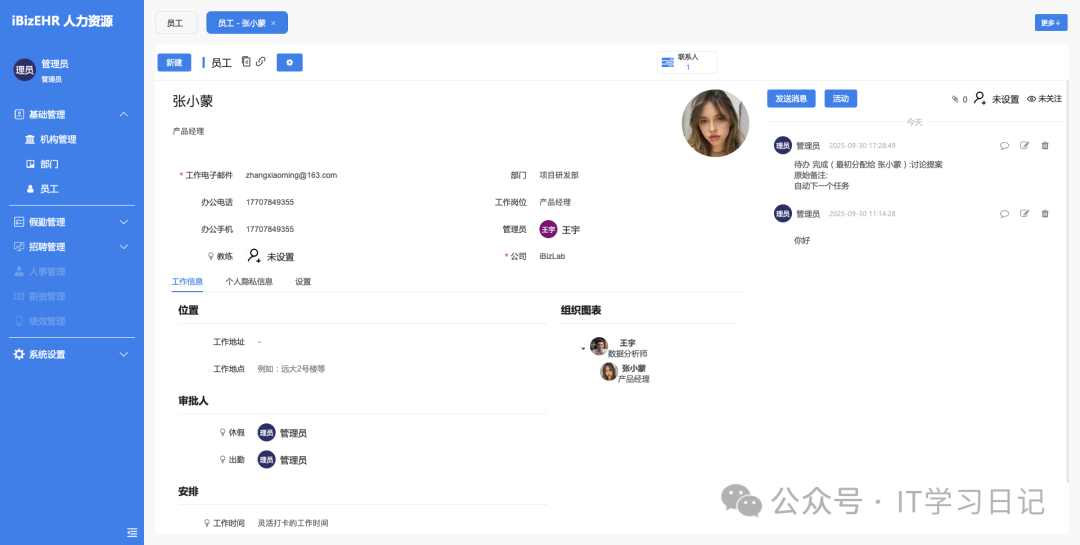Image resolution: width=1080 pixels, height=545 pixels.
Task: Select 部门 in the sidebar menu
Action: (x=49, y=164)
